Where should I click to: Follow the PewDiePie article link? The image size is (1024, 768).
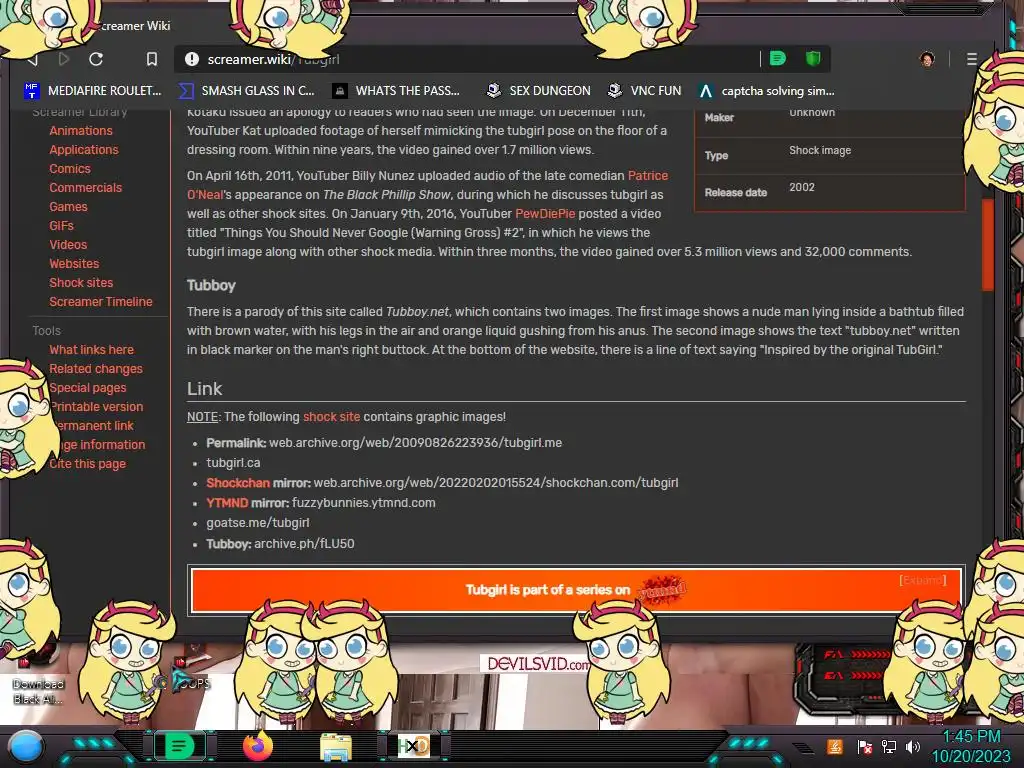click(x=545, y=214)
